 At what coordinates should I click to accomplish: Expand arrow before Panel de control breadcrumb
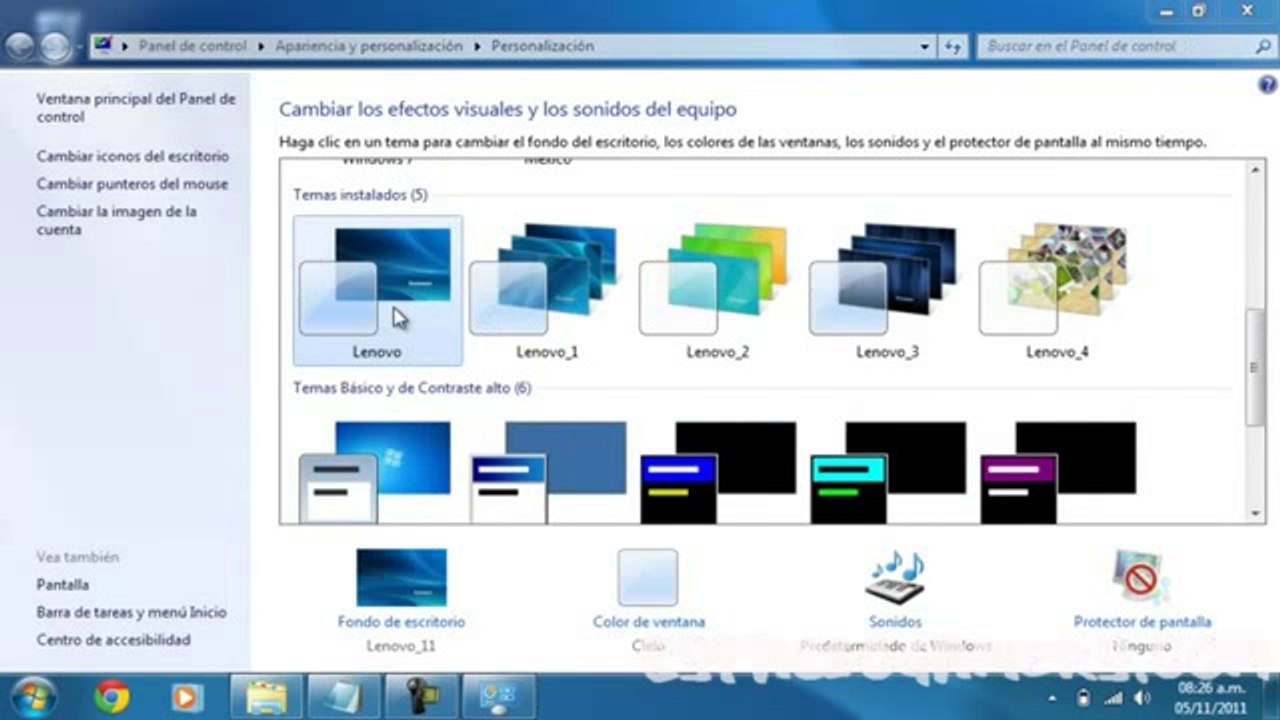tap(125, 46)
